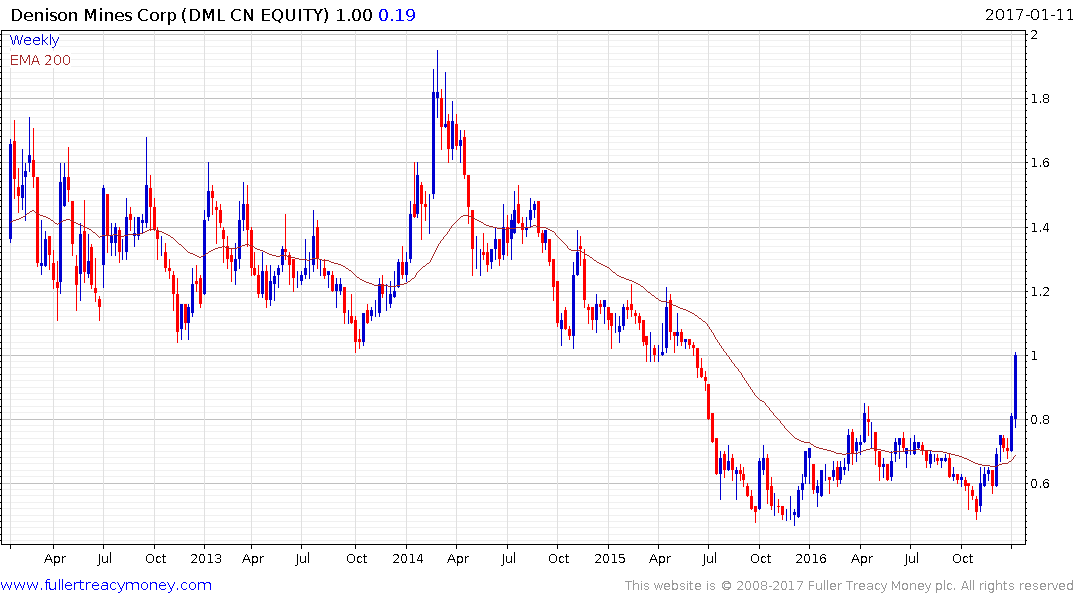
Task: Open the www.fullertreacymoney.com link
Action: click(106, 585)
